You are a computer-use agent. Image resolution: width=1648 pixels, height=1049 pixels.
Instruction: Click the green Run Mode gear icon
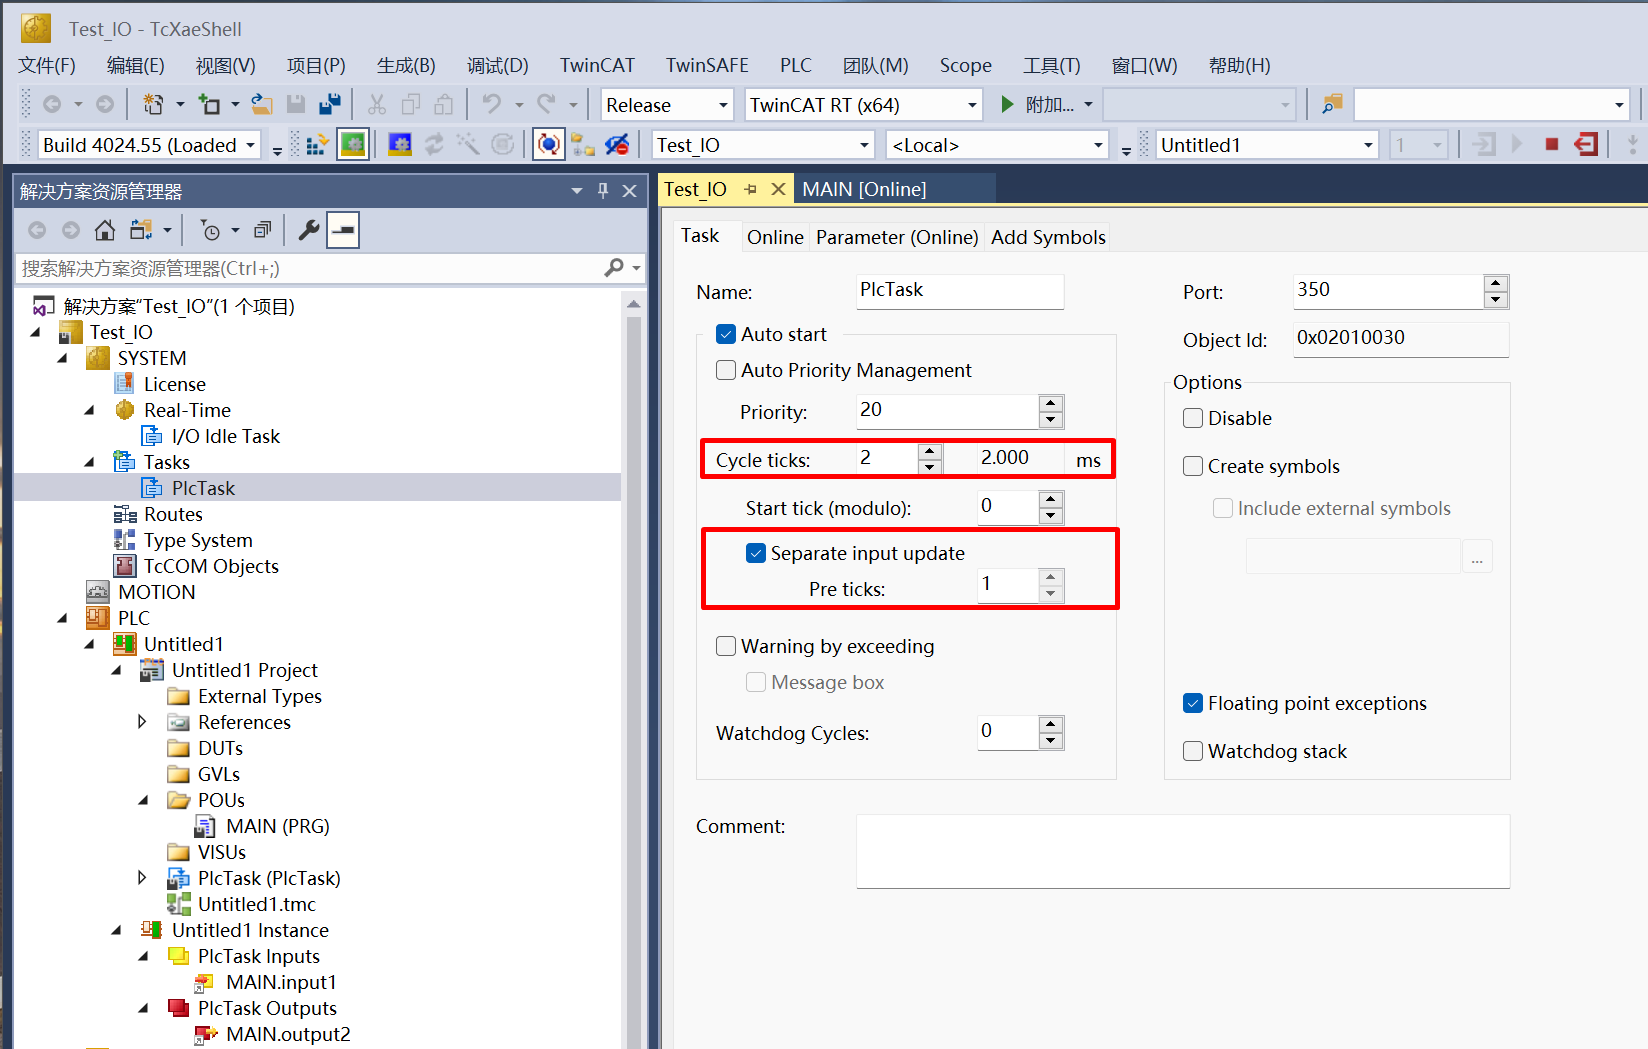352,145
